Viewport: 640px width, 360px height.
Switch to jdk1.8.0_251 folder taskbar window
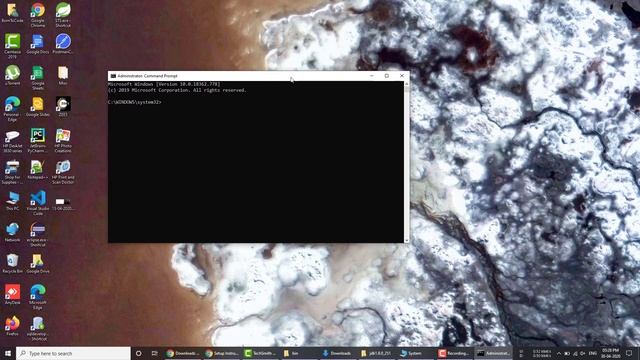(x=377, y=353)
